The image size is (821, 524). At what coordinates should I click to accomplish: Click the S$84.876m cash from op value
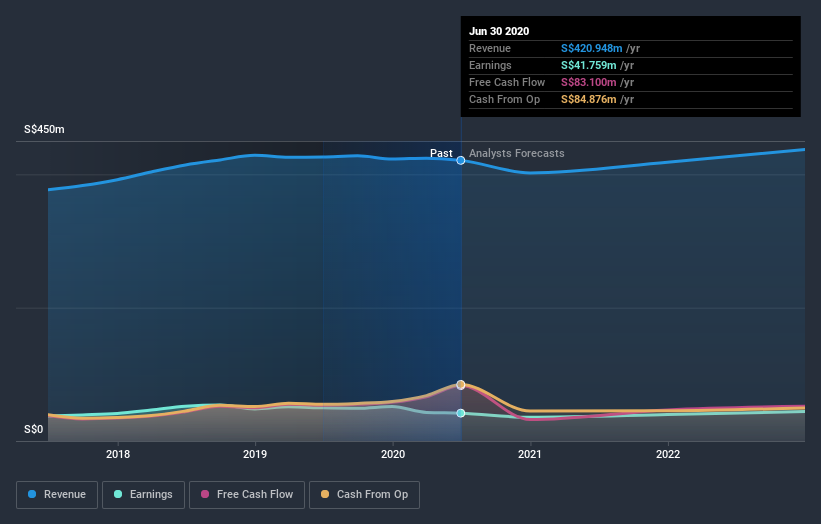[x=589, y=99]
